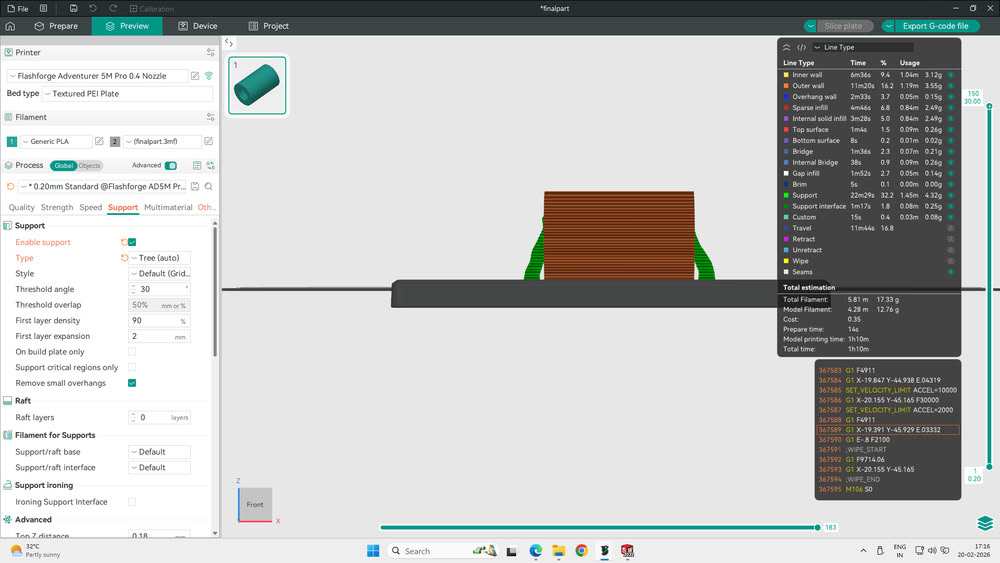
Task: Open the File menu
Action: pos(18,8)
